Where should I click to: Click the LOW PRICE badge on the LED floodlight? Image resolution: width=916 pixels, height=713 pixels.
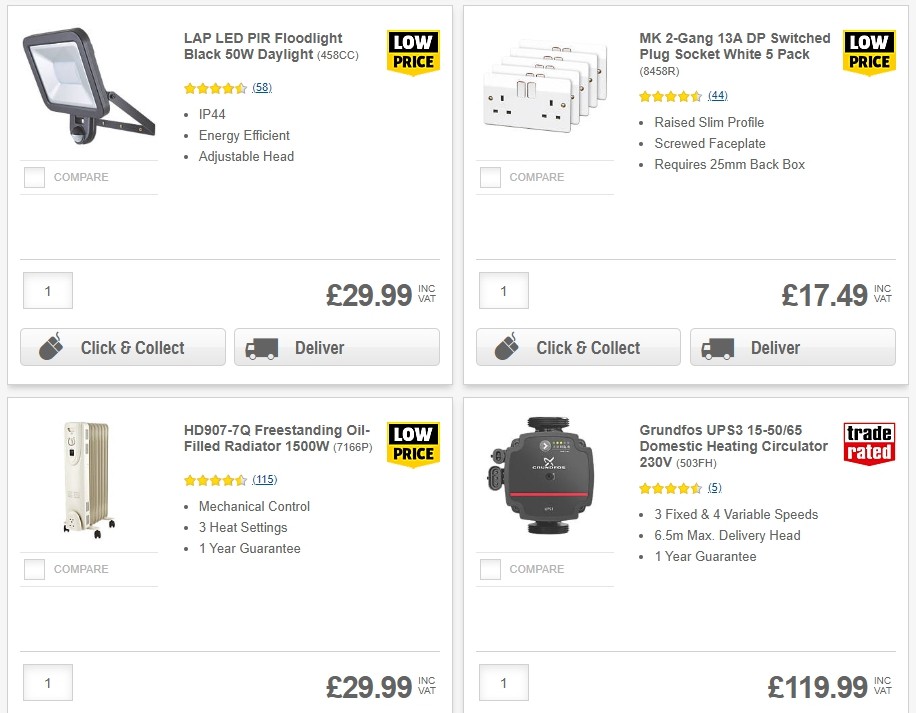[413, 50]
